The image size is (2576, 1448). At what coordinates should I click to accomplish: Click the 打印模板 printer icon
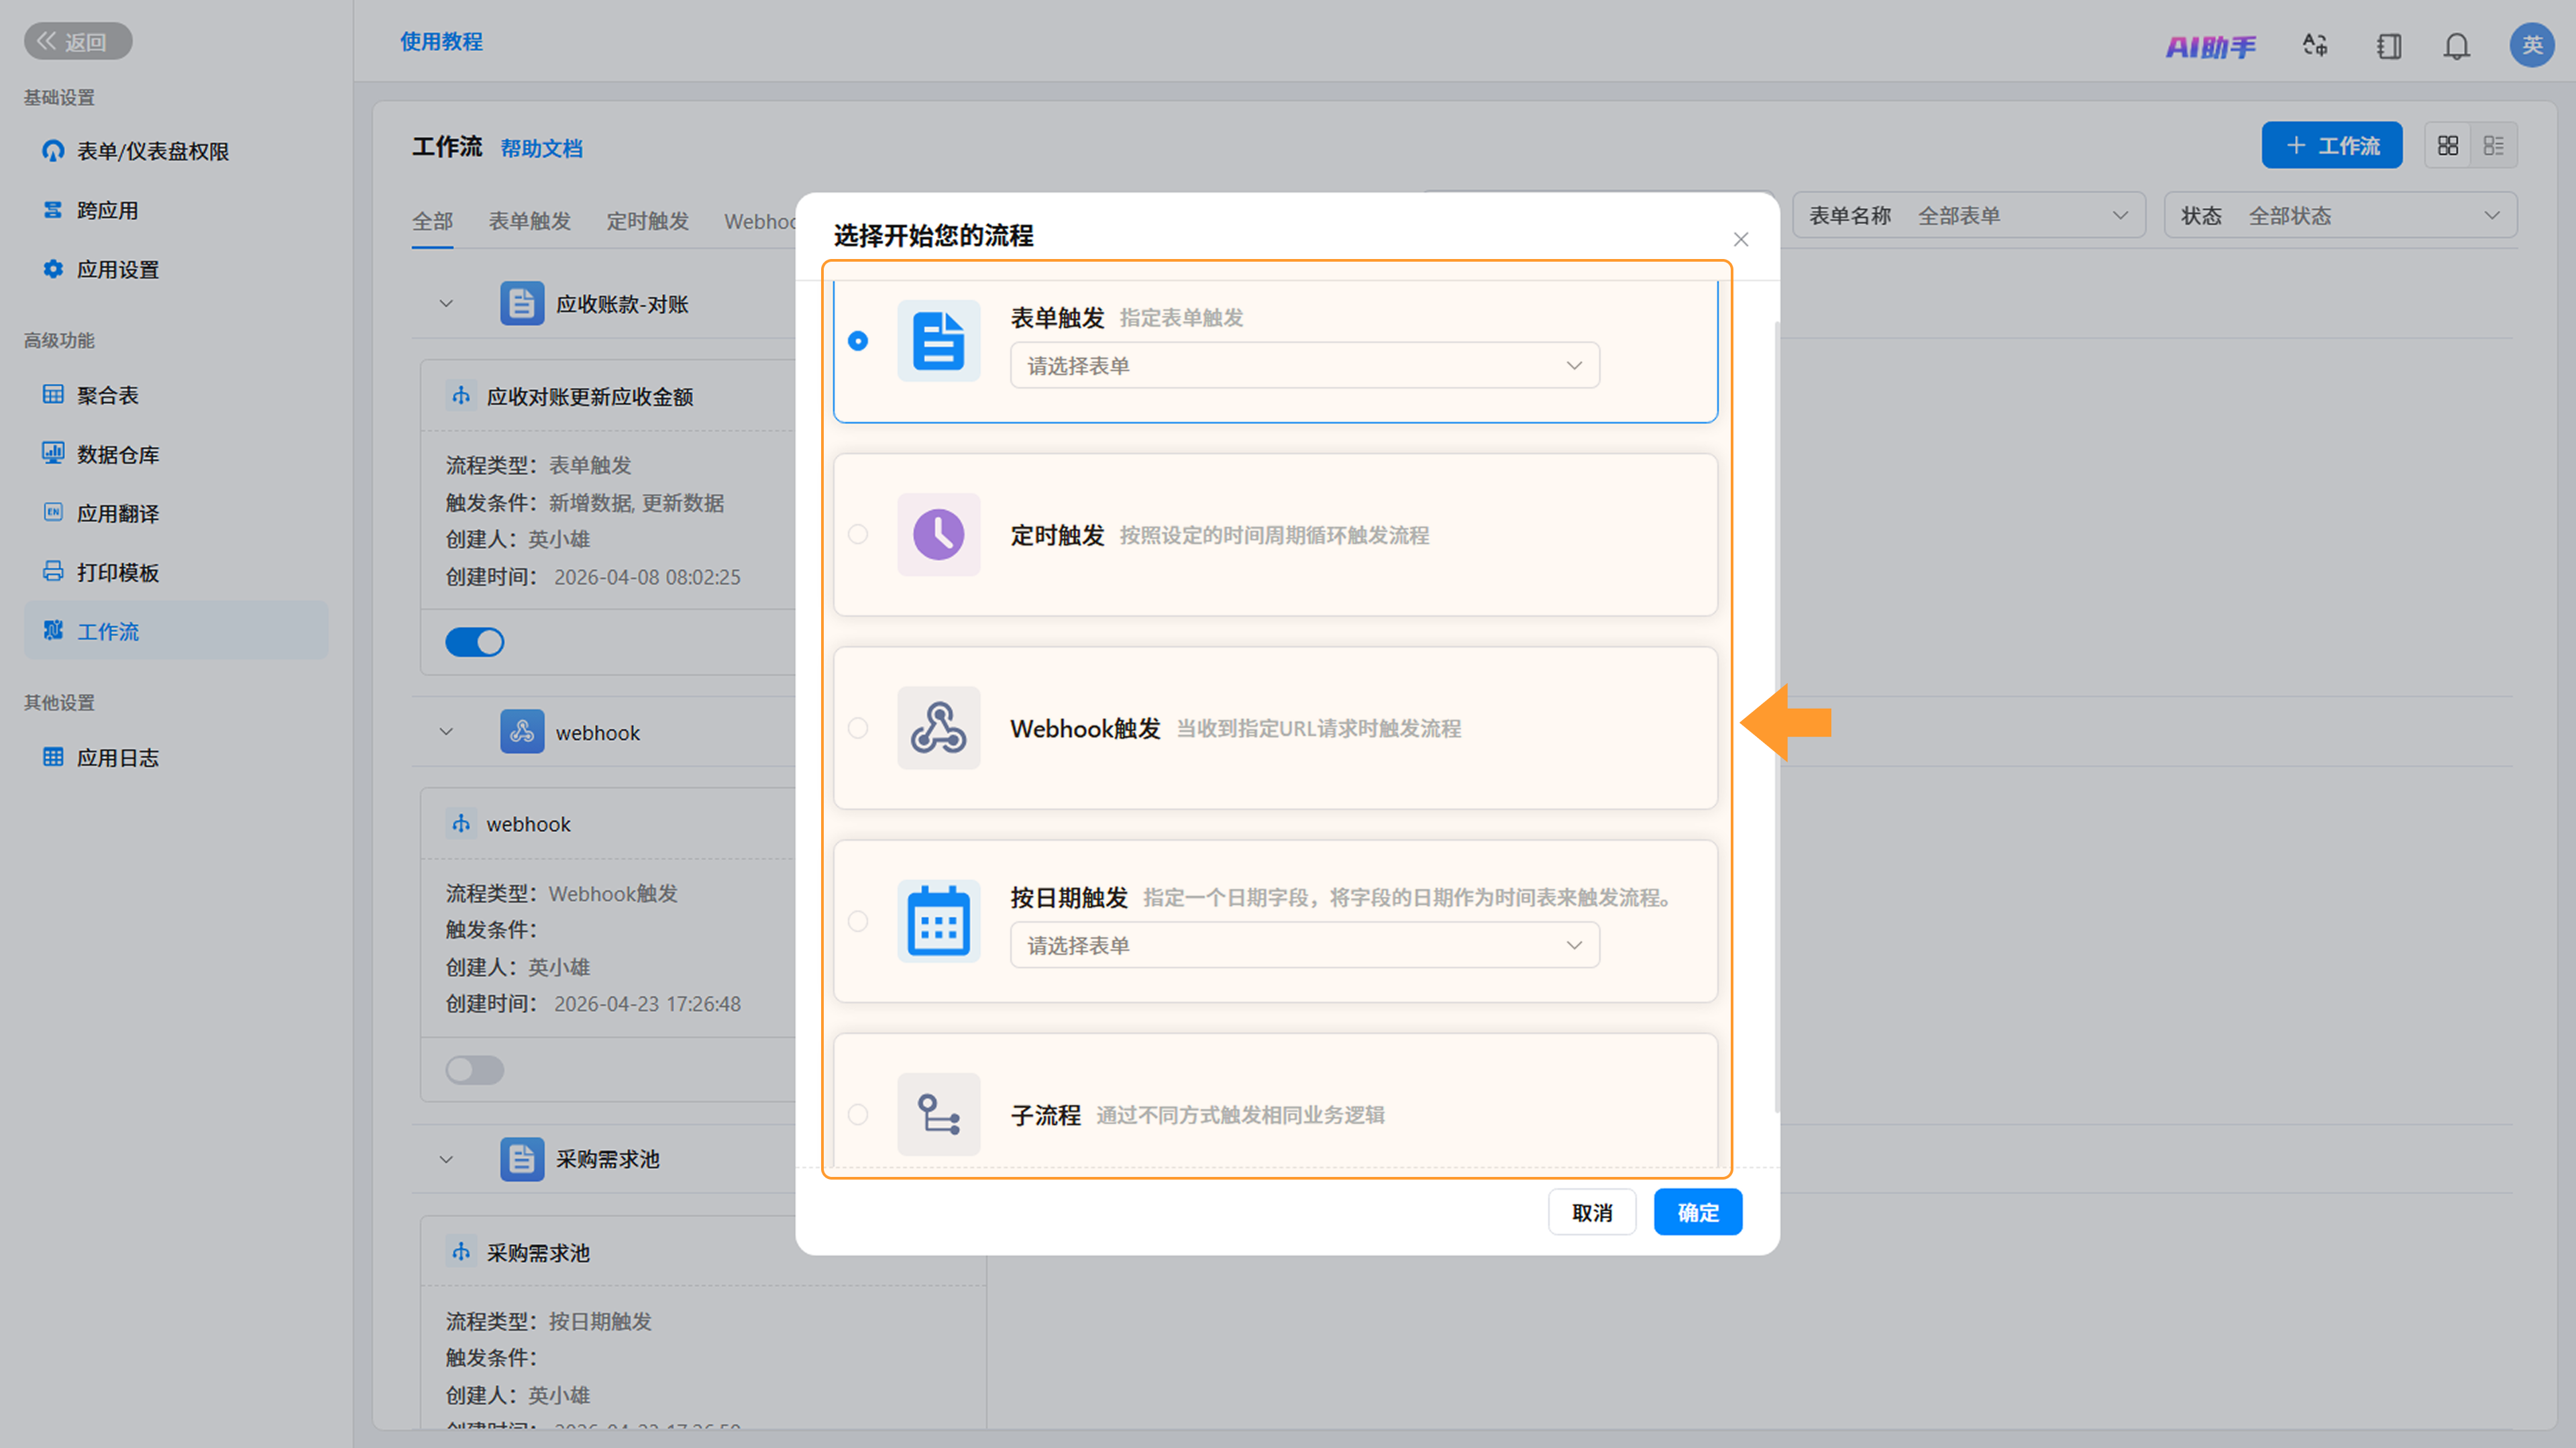pos(53,571)
